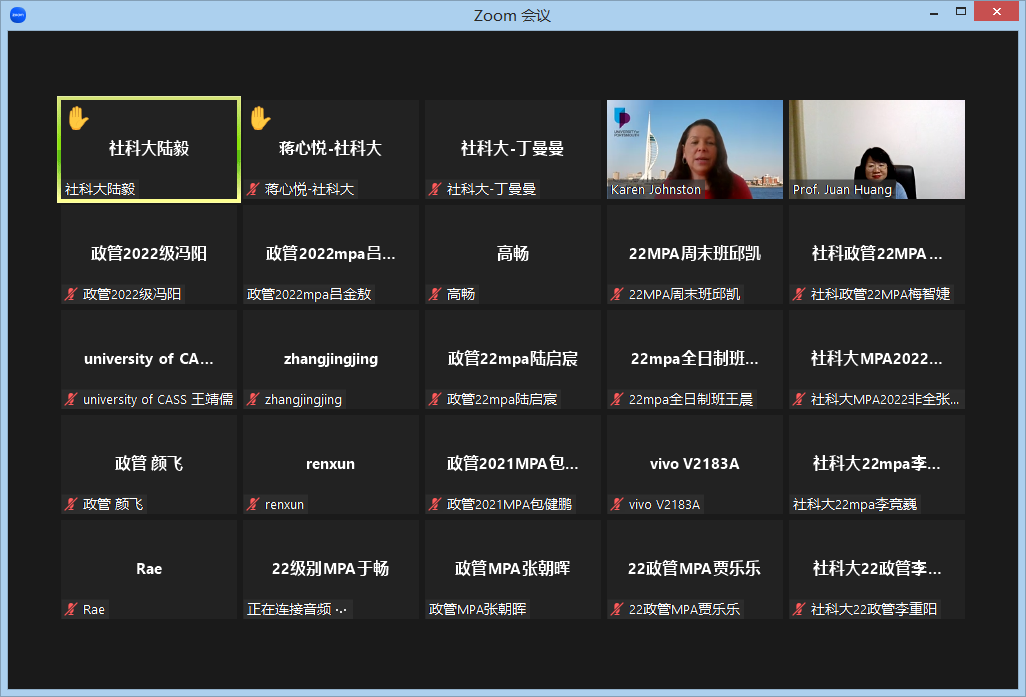The image size is (1026, 697).
Task: Click the Zoom logo in title bar
Action: 18,14
